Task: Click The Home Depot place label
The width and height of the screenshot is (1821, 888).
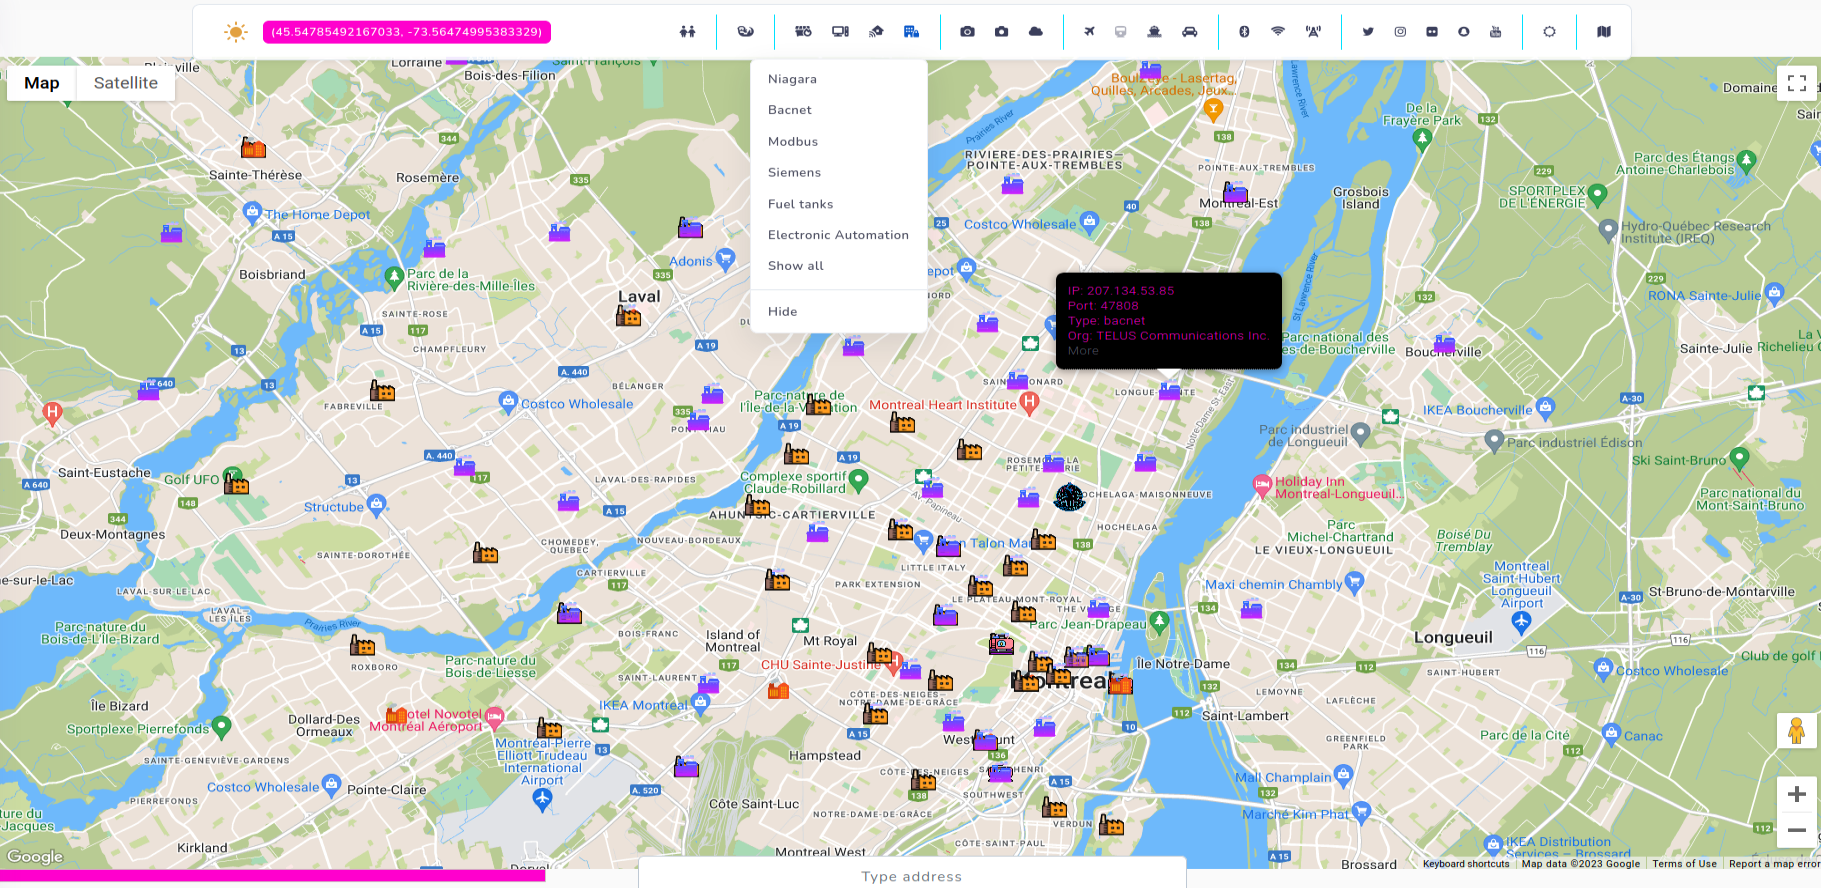Action: pos(317,214)
